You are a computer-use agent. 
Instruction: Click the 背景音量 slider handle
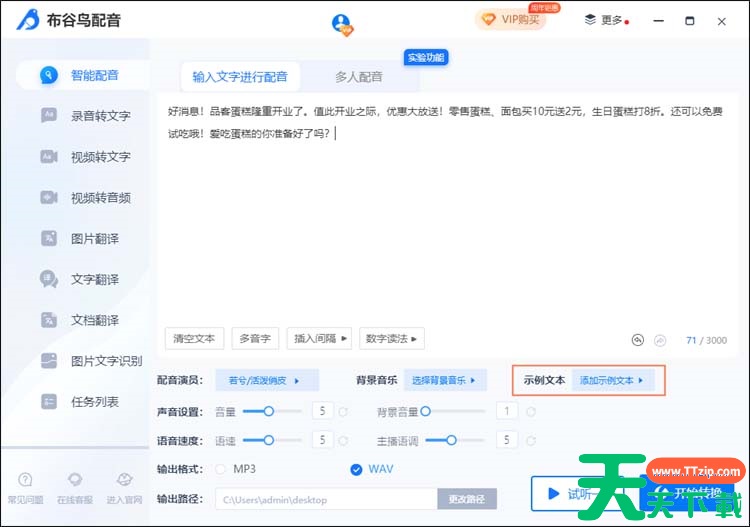[x=425, y=411]
